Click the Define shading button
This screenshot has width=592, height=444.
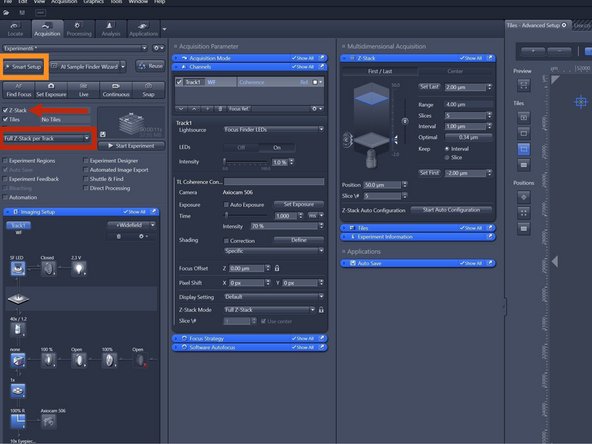[299, 240]
